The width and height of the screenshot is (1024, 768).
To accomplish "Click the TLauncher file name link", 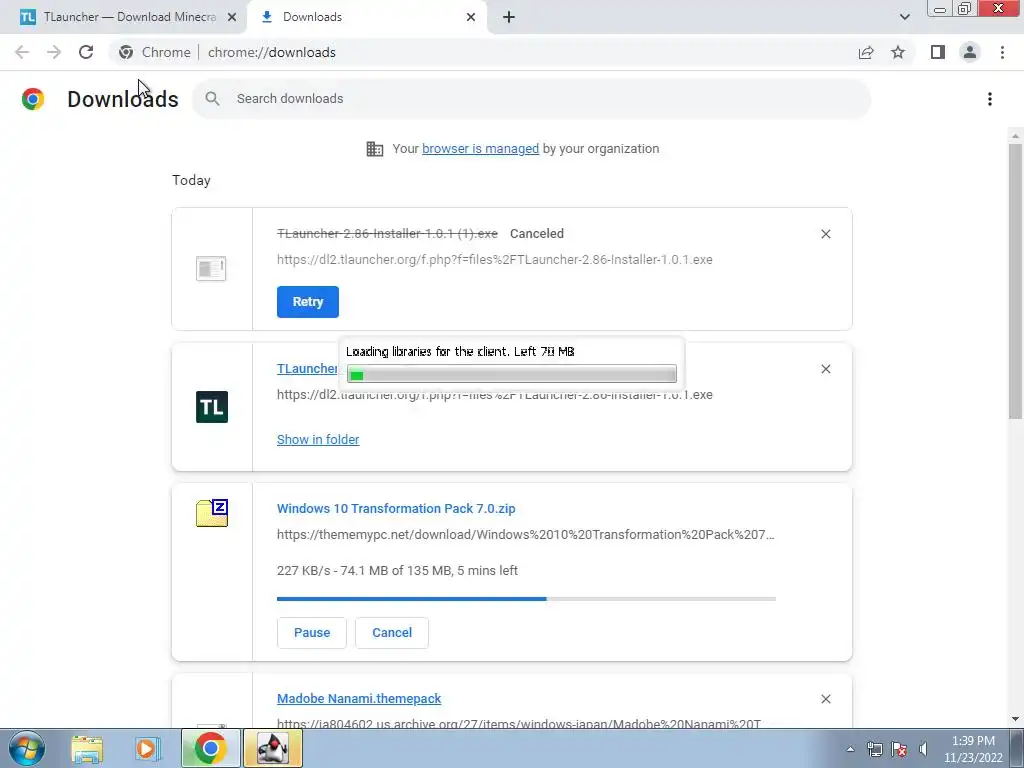I will coord(308,369).
